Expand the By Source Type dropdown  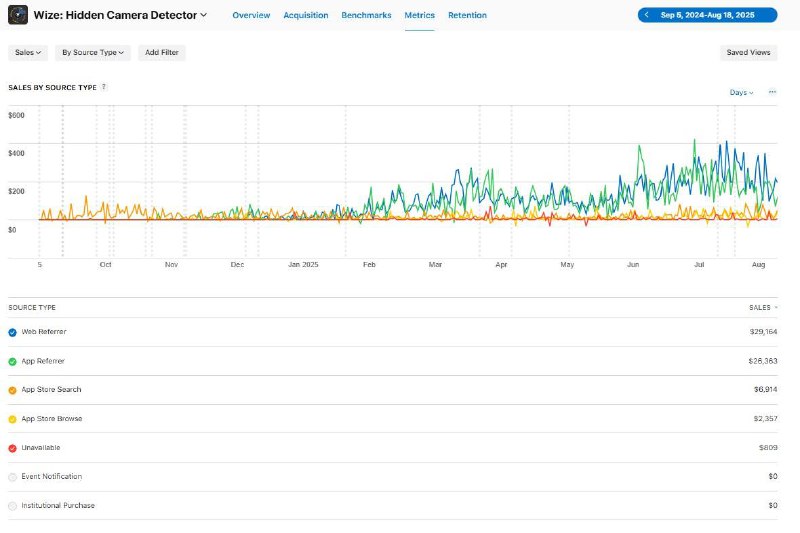click(93, 53)
